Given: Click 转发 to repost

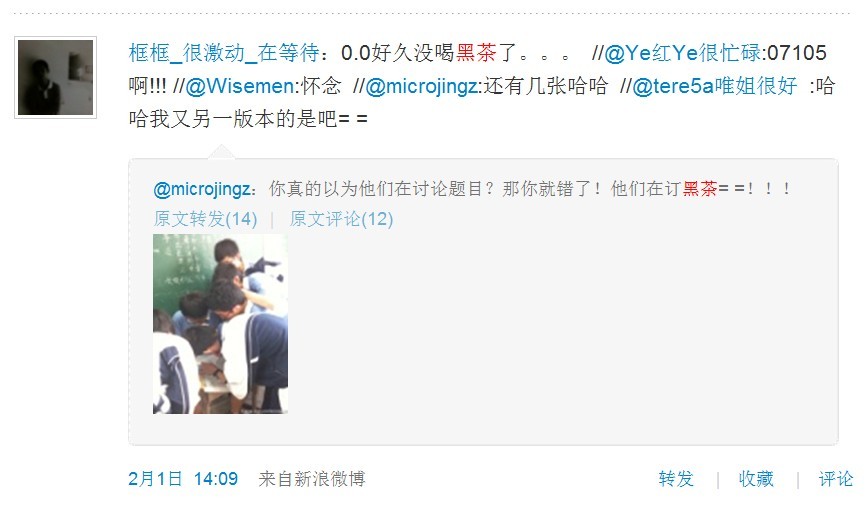Looking at the screenshot, I should (x=676, y=478).
